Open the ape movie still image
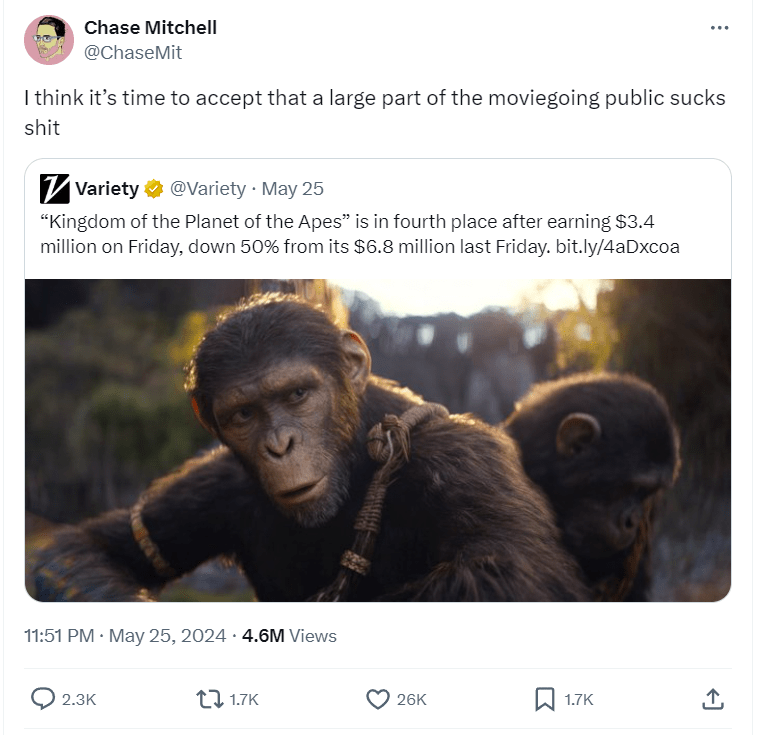Screen dimensions: 760x735 (378, 440)
